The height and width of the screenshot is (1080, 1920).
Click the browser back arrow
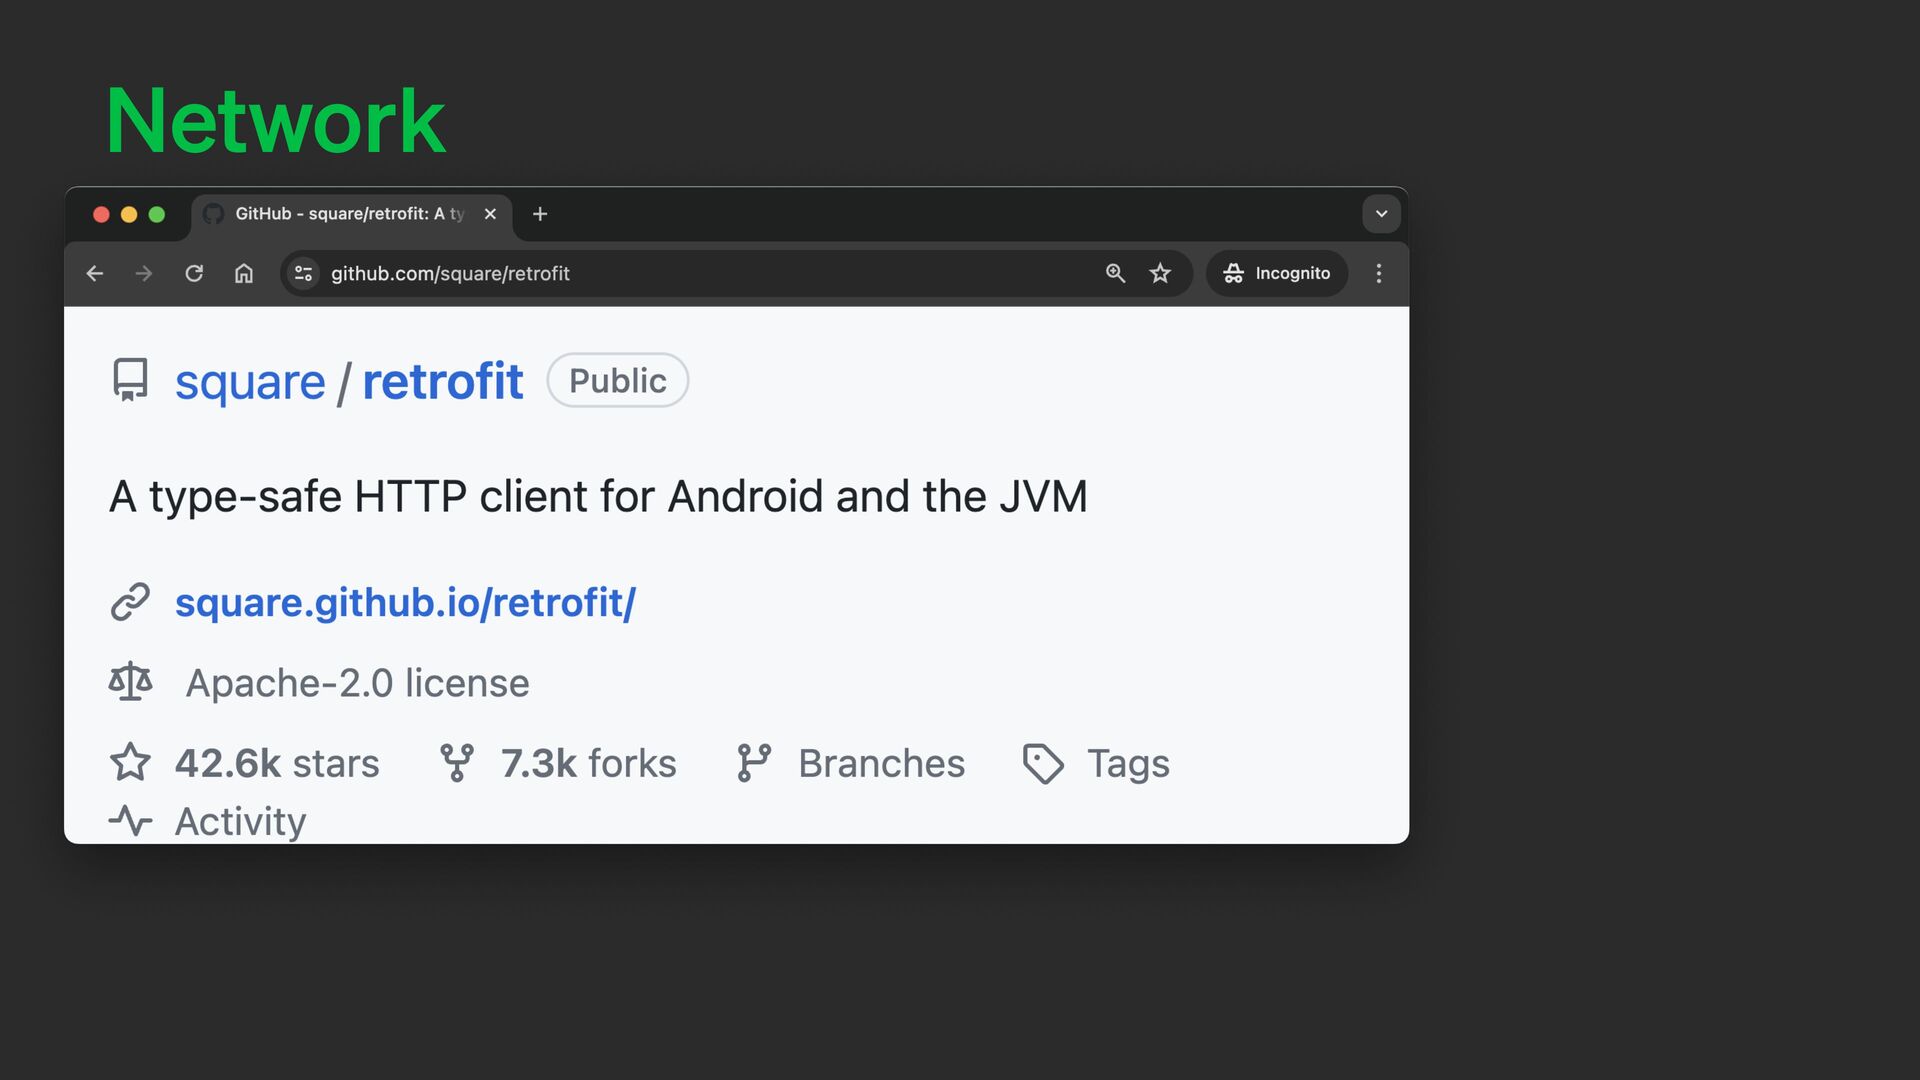click(95, 273)
